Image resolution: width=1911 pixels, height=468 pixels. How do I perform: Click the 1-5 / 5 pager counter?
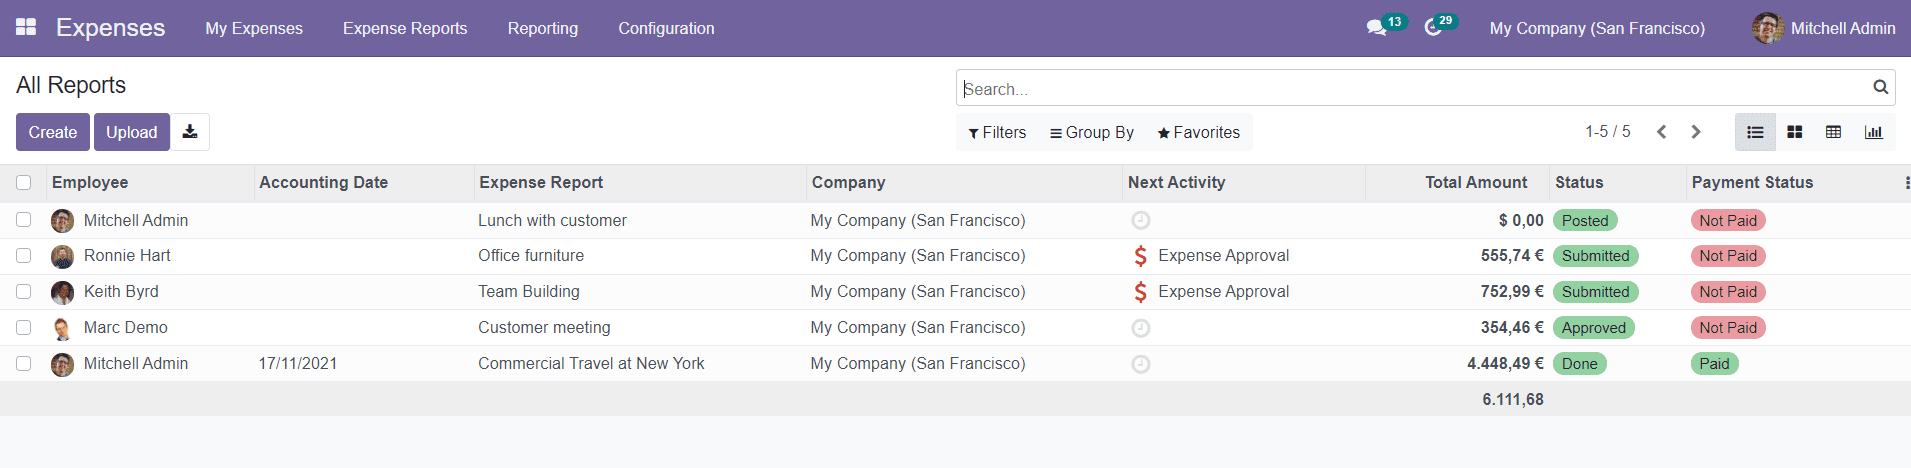(x=1607, y=132)
